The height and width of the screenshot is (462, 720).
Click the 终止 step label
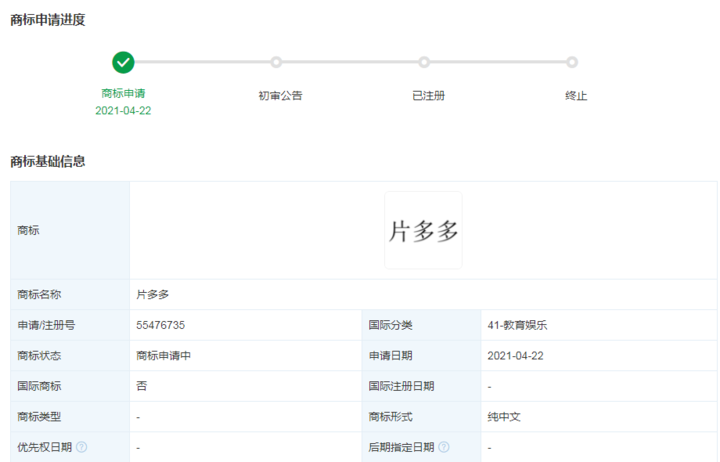576,96
